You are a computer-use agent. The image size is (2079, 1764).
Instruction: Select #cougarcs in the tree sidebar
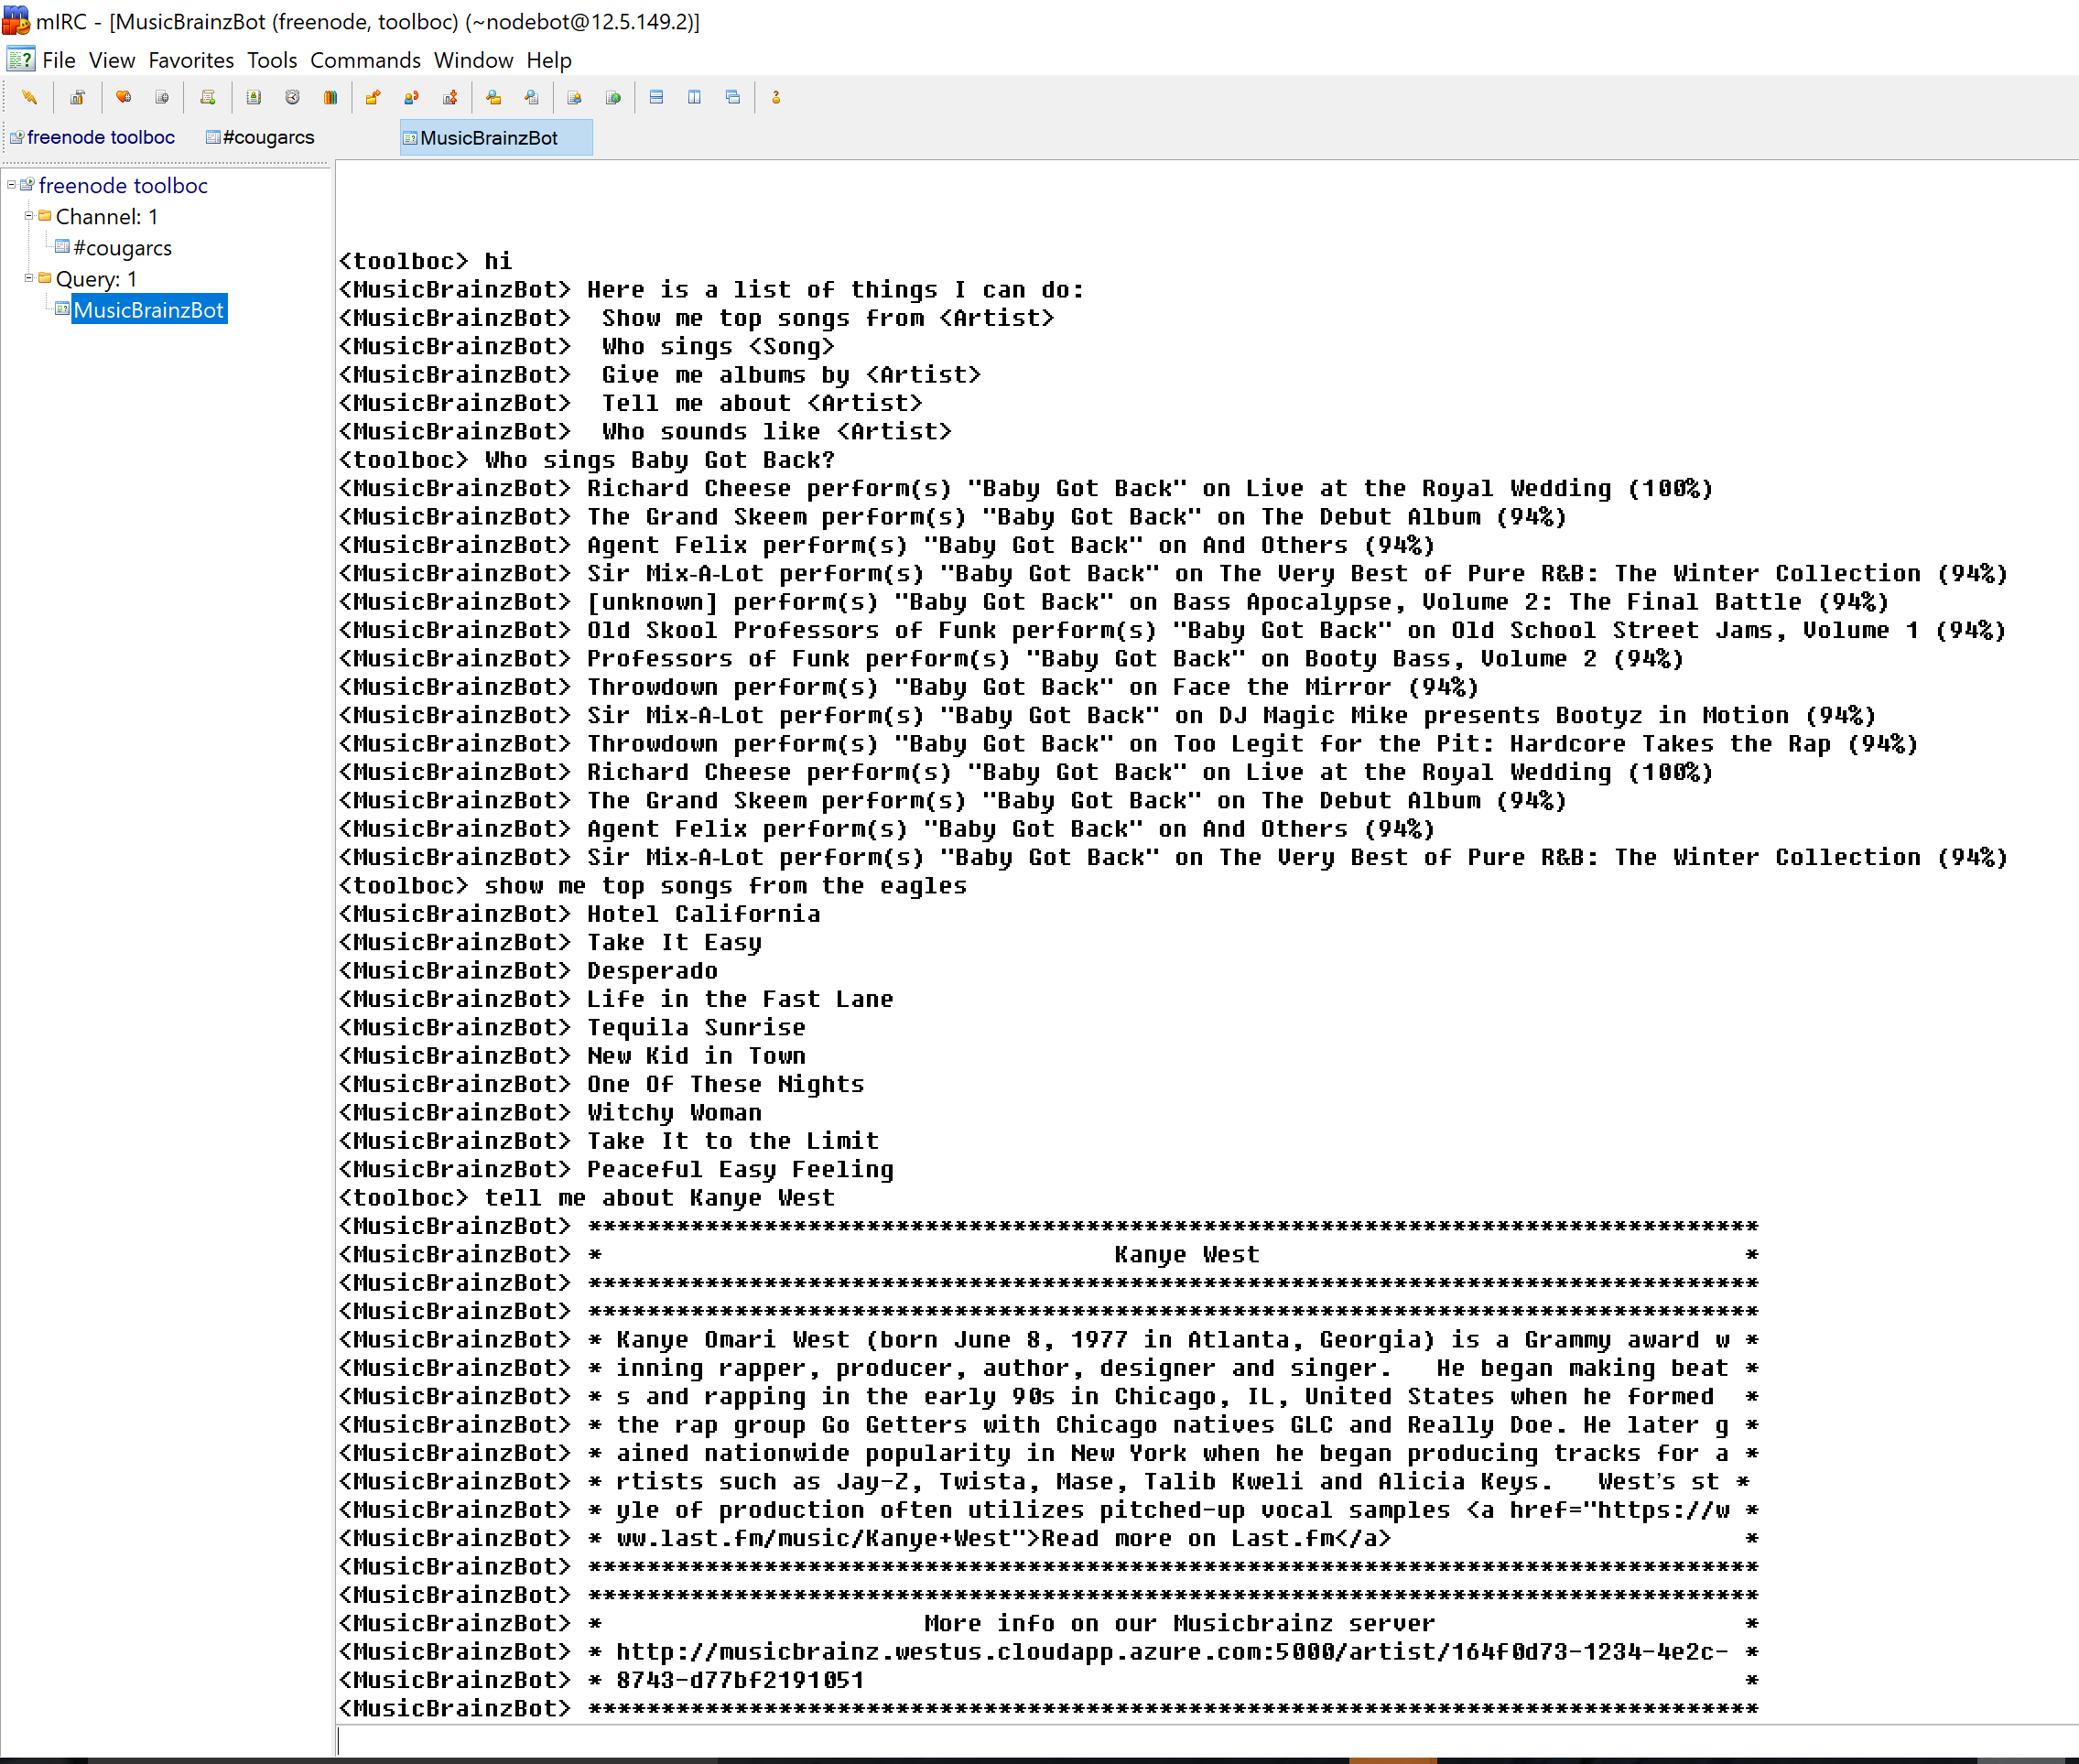point(122,247)
